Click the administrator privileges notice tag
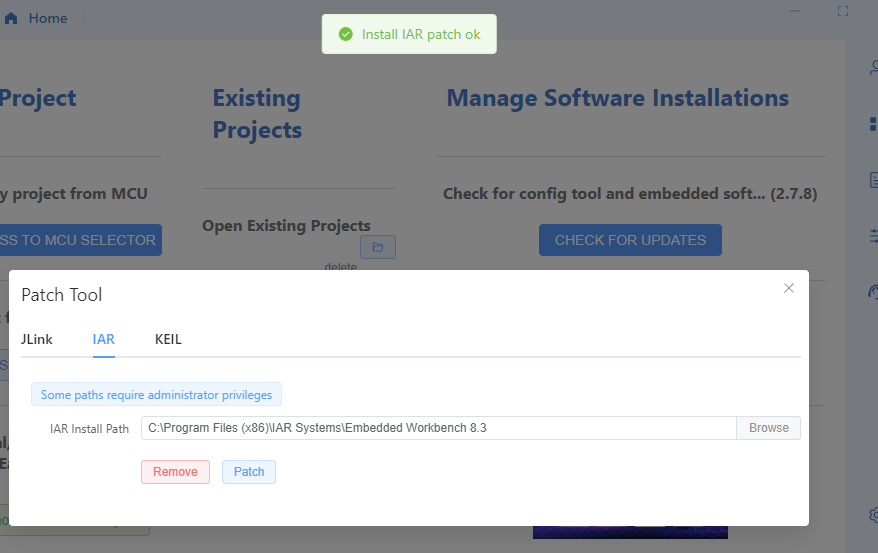This screenshot has height=553, width=878. point(157,395)
